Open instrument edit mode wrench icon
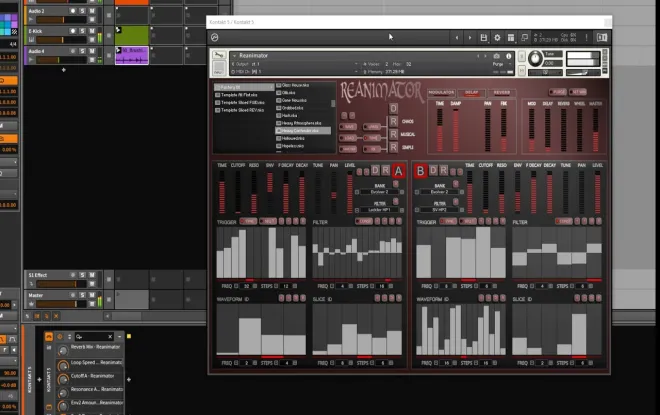660x415 pixels. click(219, 56)
